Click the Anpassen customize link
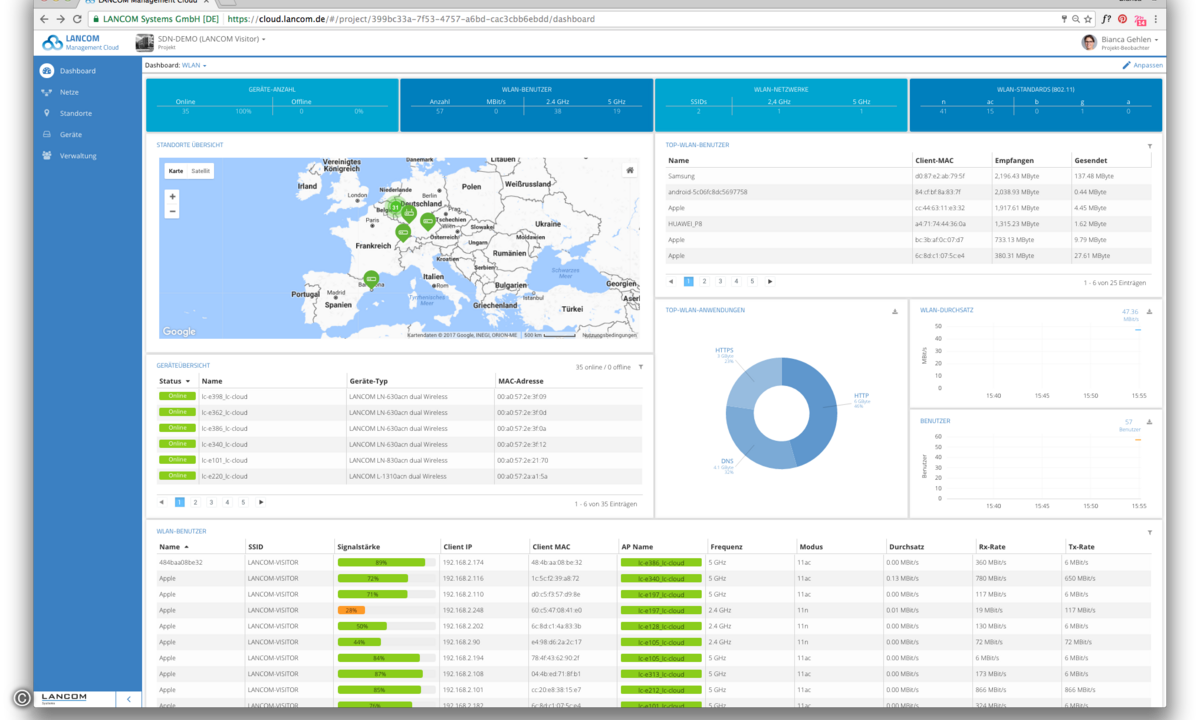Viewport: 1200px width, 720px height. coord(1142,65)
